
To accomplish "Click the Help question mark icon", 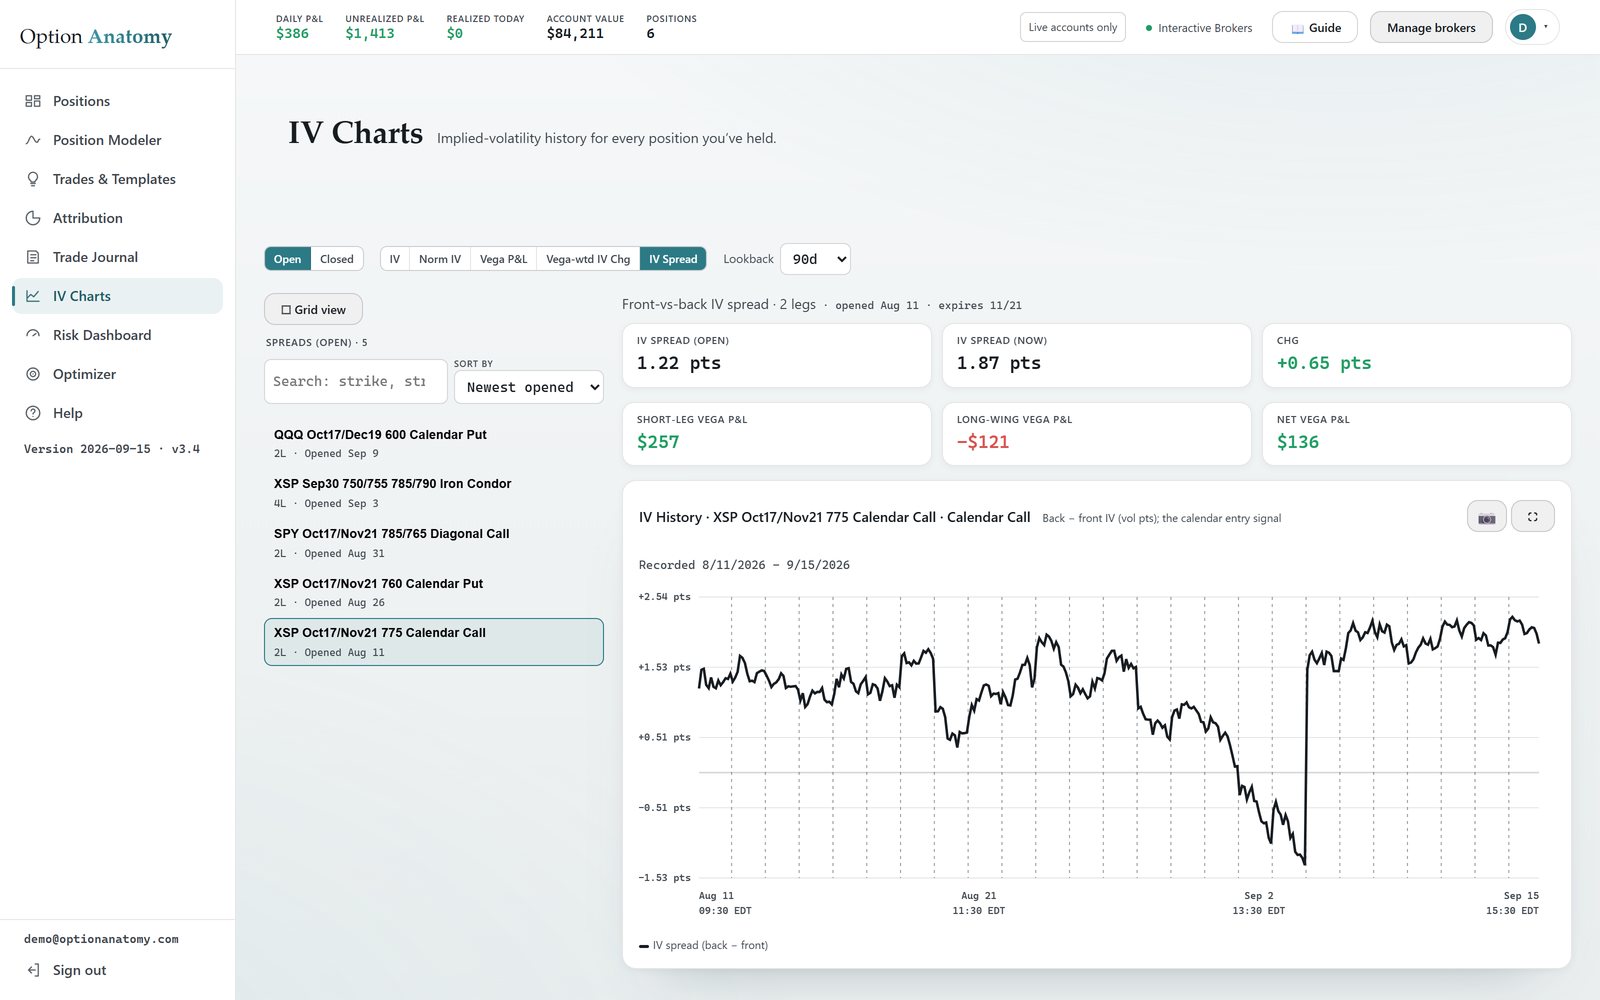I will click(x=33, y=413).
